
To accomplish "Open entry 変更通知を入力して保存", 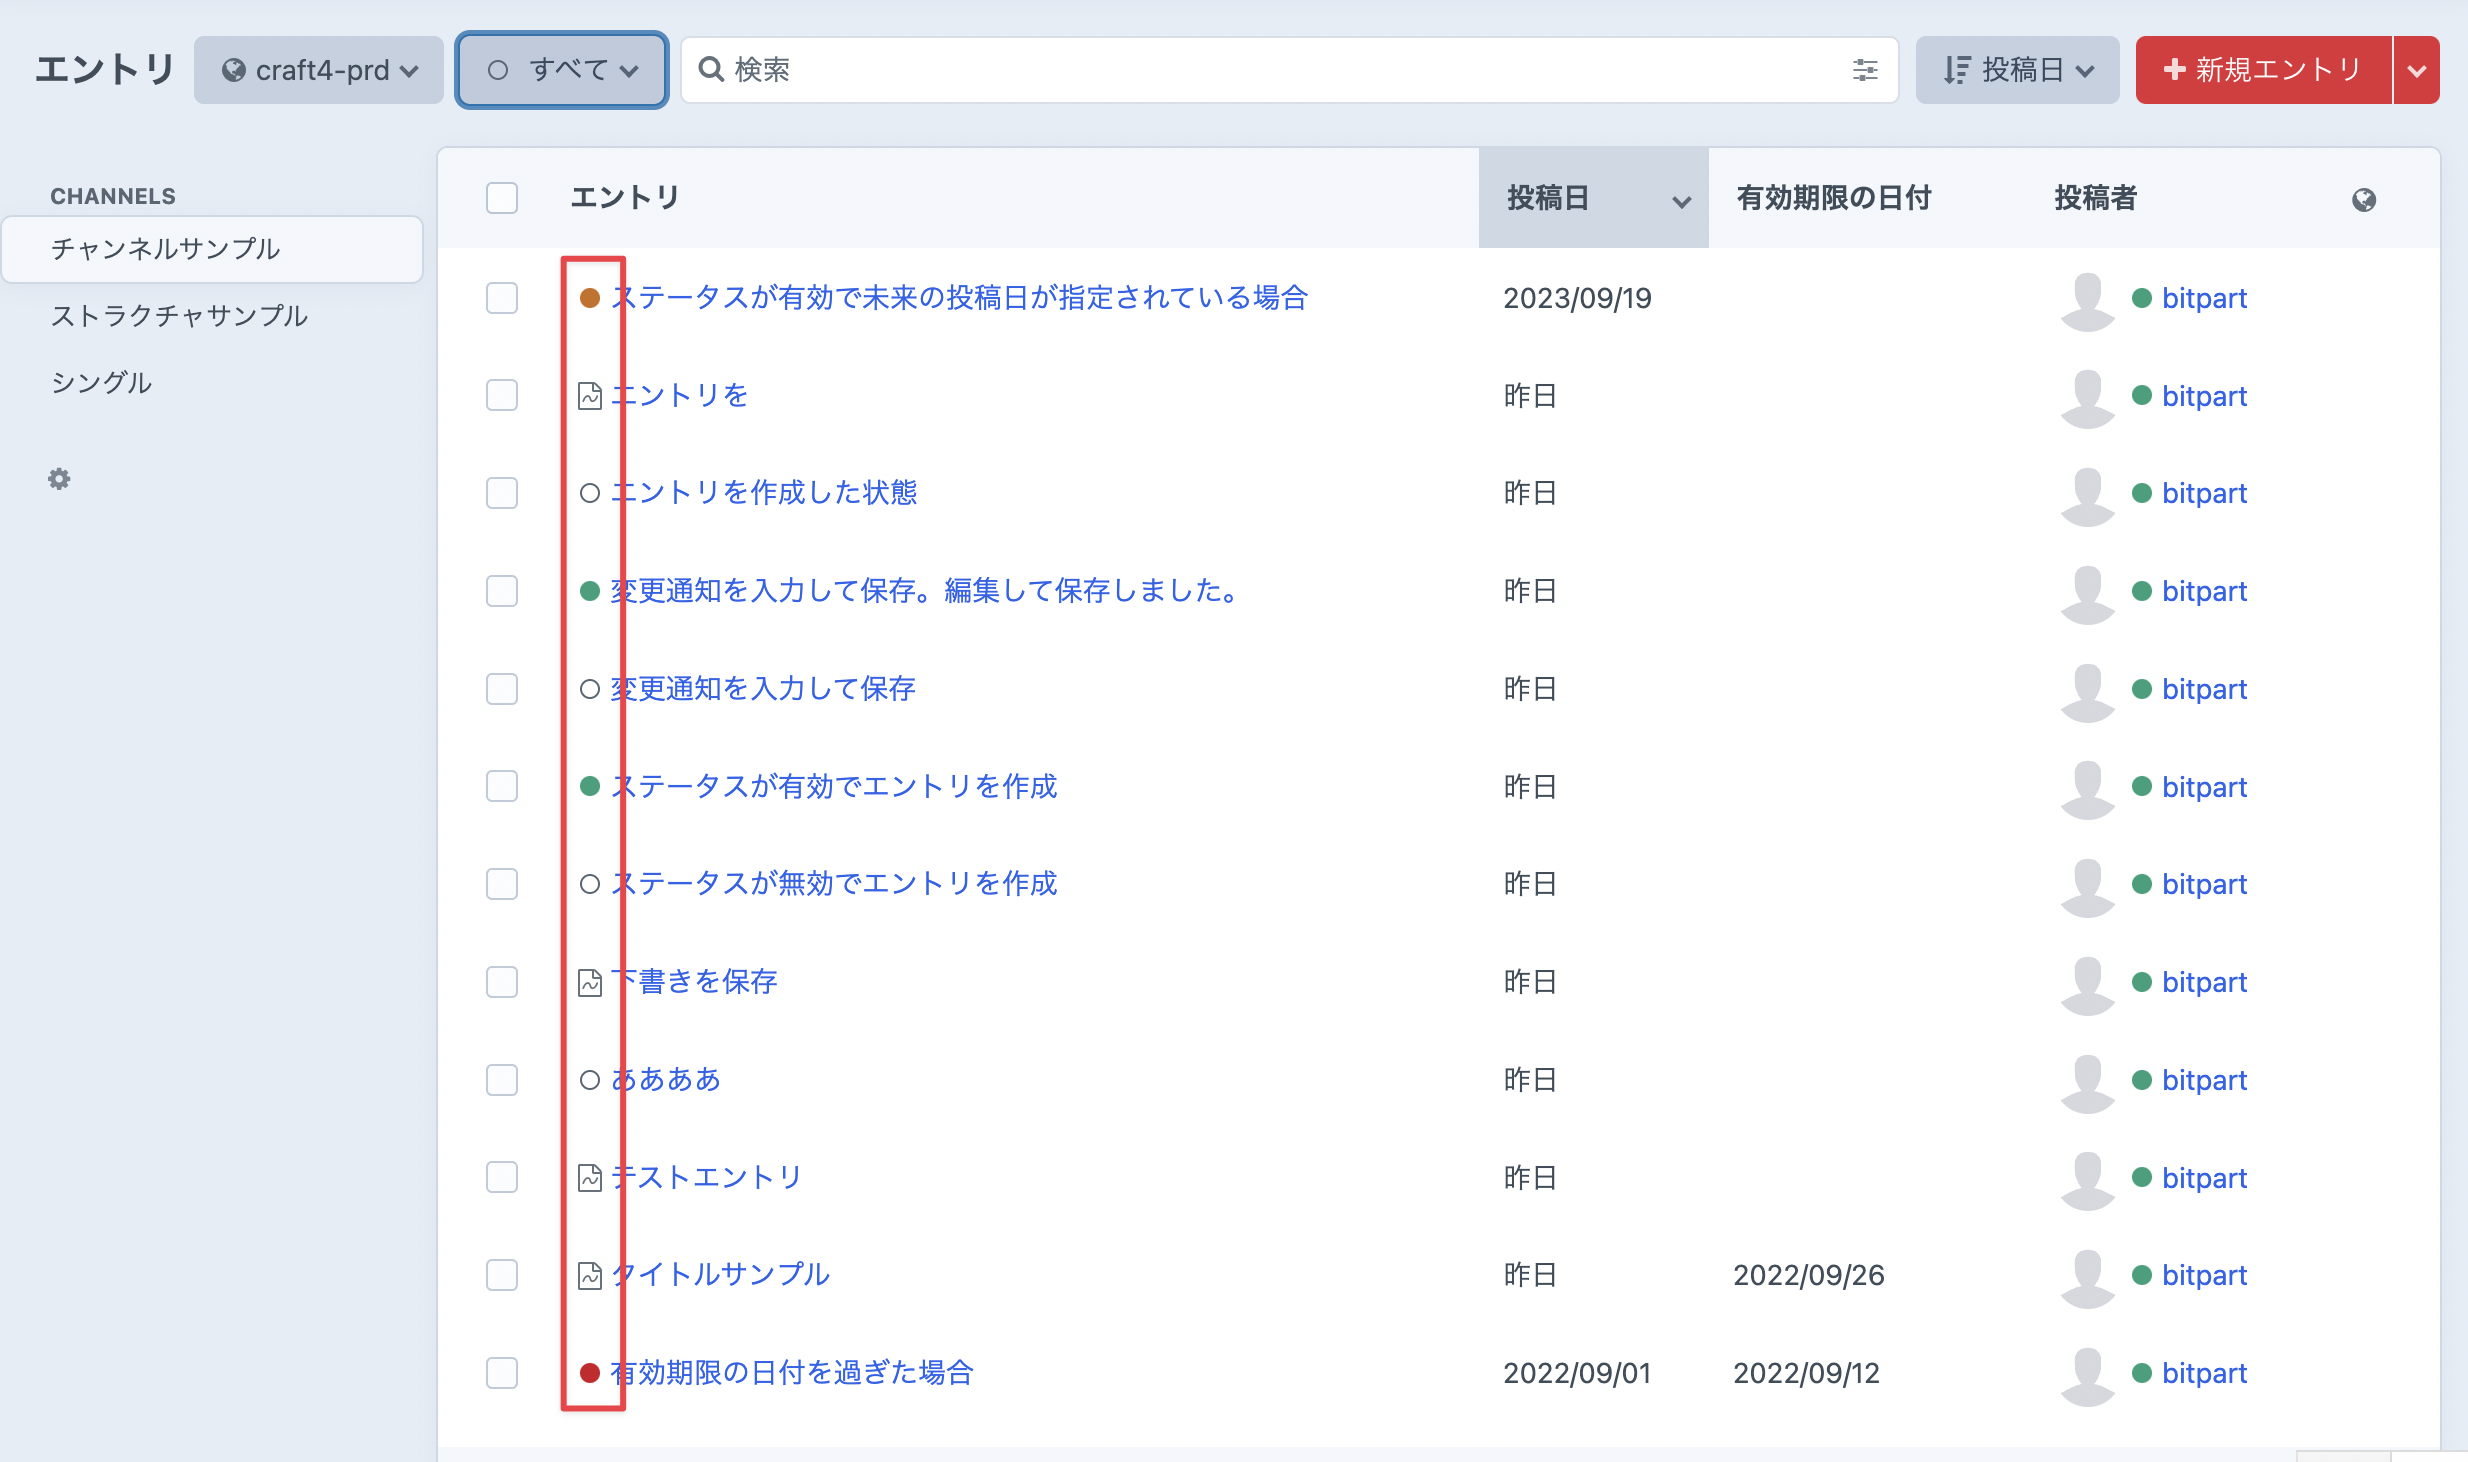I will [x=764, y=689].
